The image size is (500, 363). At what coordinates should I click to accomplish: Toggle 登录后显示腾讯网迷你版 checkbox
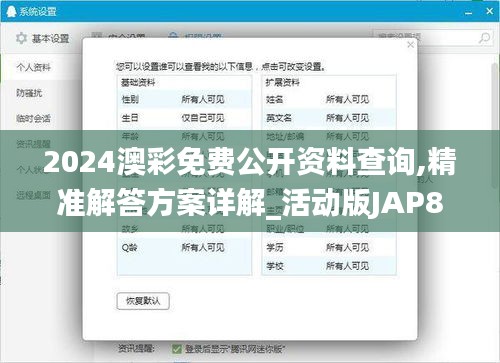pos(176,349)
